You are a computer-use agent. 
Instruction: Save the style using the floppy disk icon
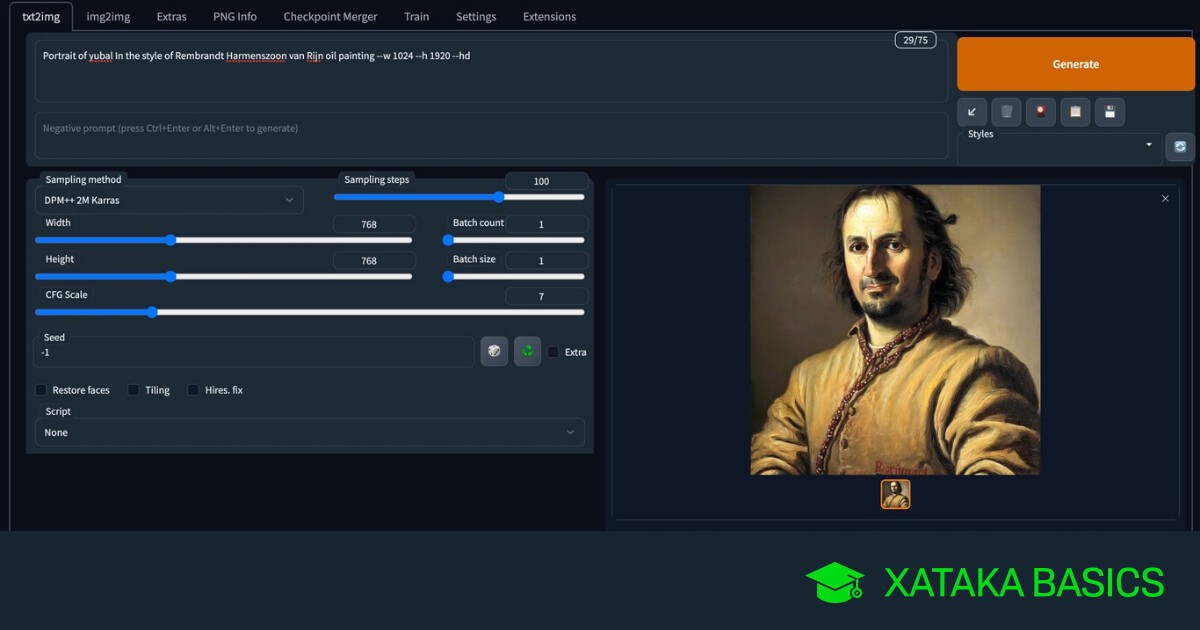tap(1110, 112)
